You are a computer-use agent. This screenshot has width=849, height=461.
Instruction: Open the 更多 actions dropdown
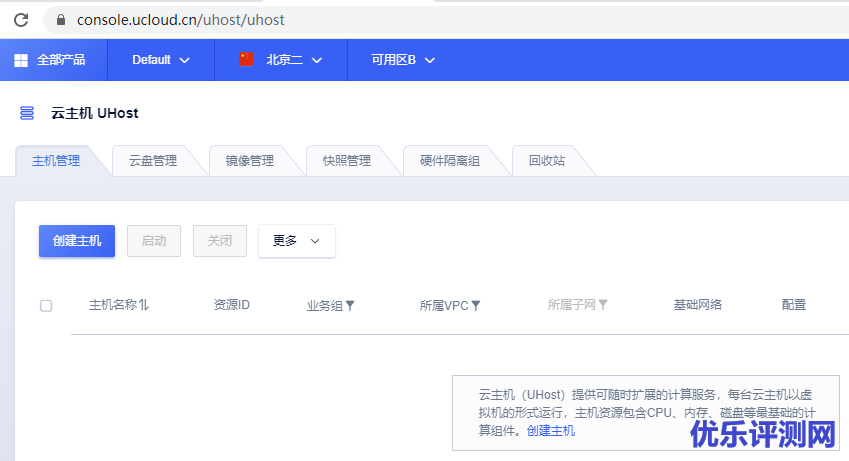tap(296, 241)
